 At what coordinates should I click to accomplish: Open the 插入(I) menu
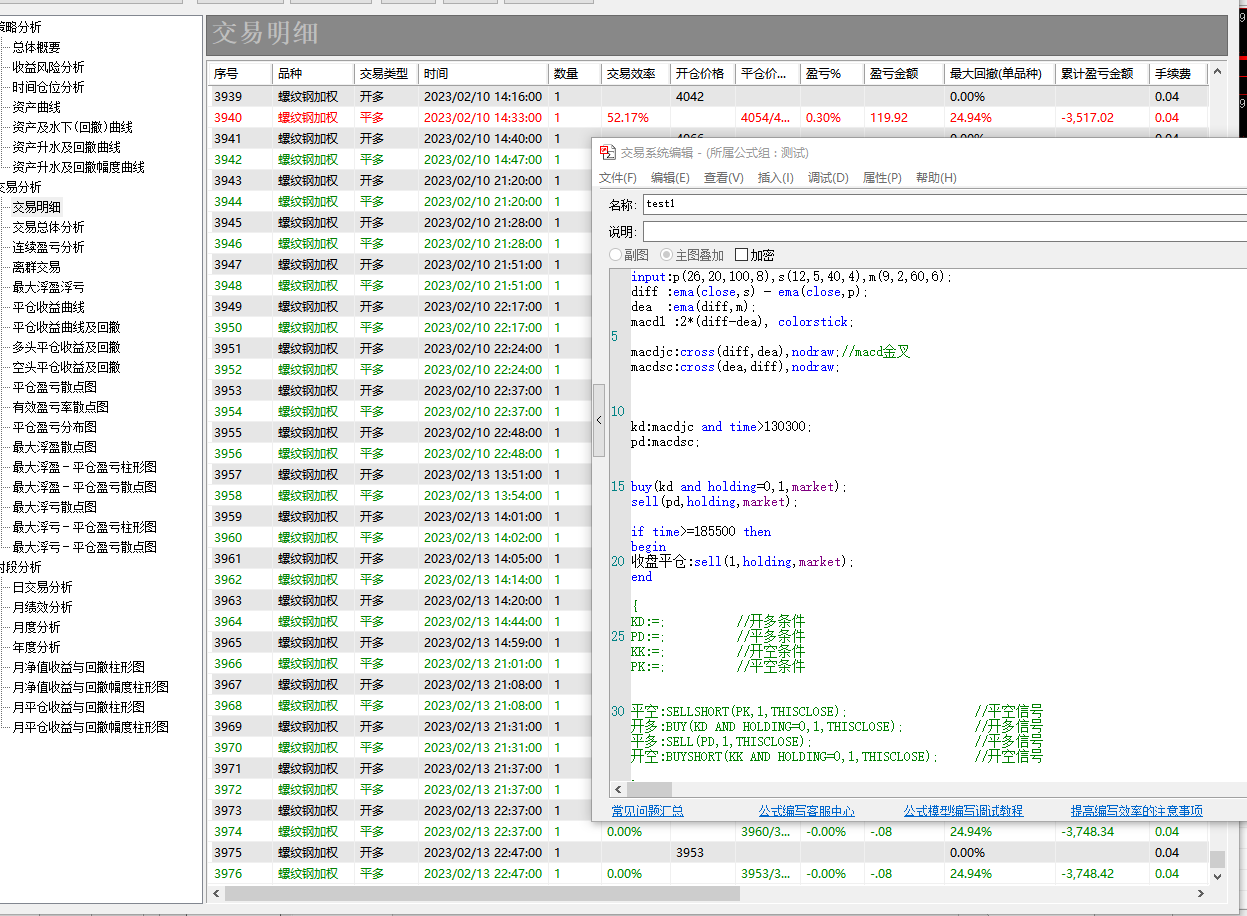776,177
